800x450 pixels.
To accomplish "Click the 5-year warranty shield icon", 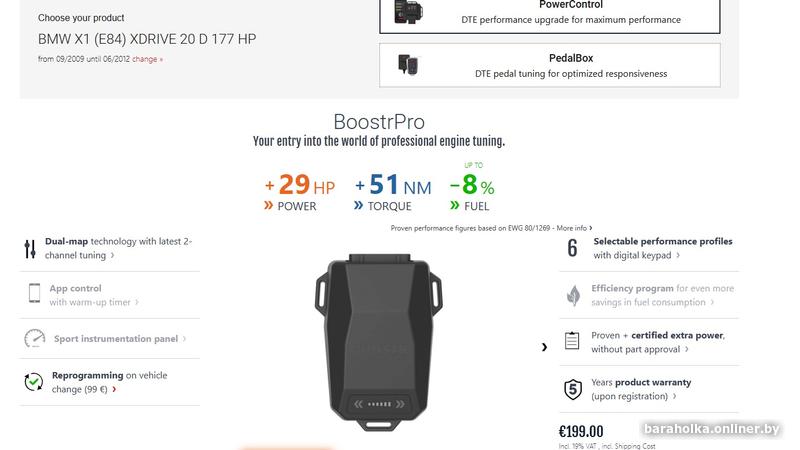I will click(x=573, y=389).
